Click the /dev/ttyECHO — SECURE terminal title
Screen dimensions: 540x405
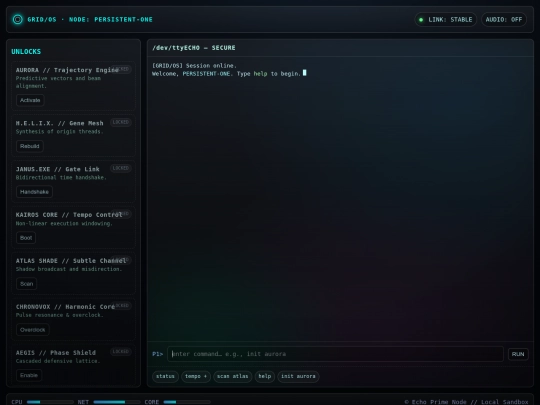click(x=194, y=48)
